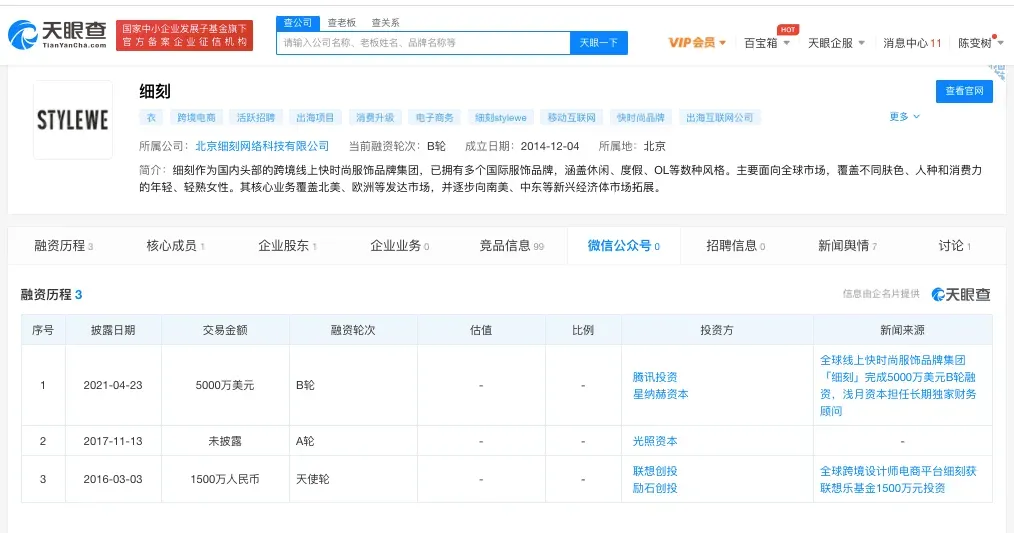The height and width of the screenshot is (533, 1014).
Task: Click the 快时尚品牌 tag
Action: [x=641, y=118]
